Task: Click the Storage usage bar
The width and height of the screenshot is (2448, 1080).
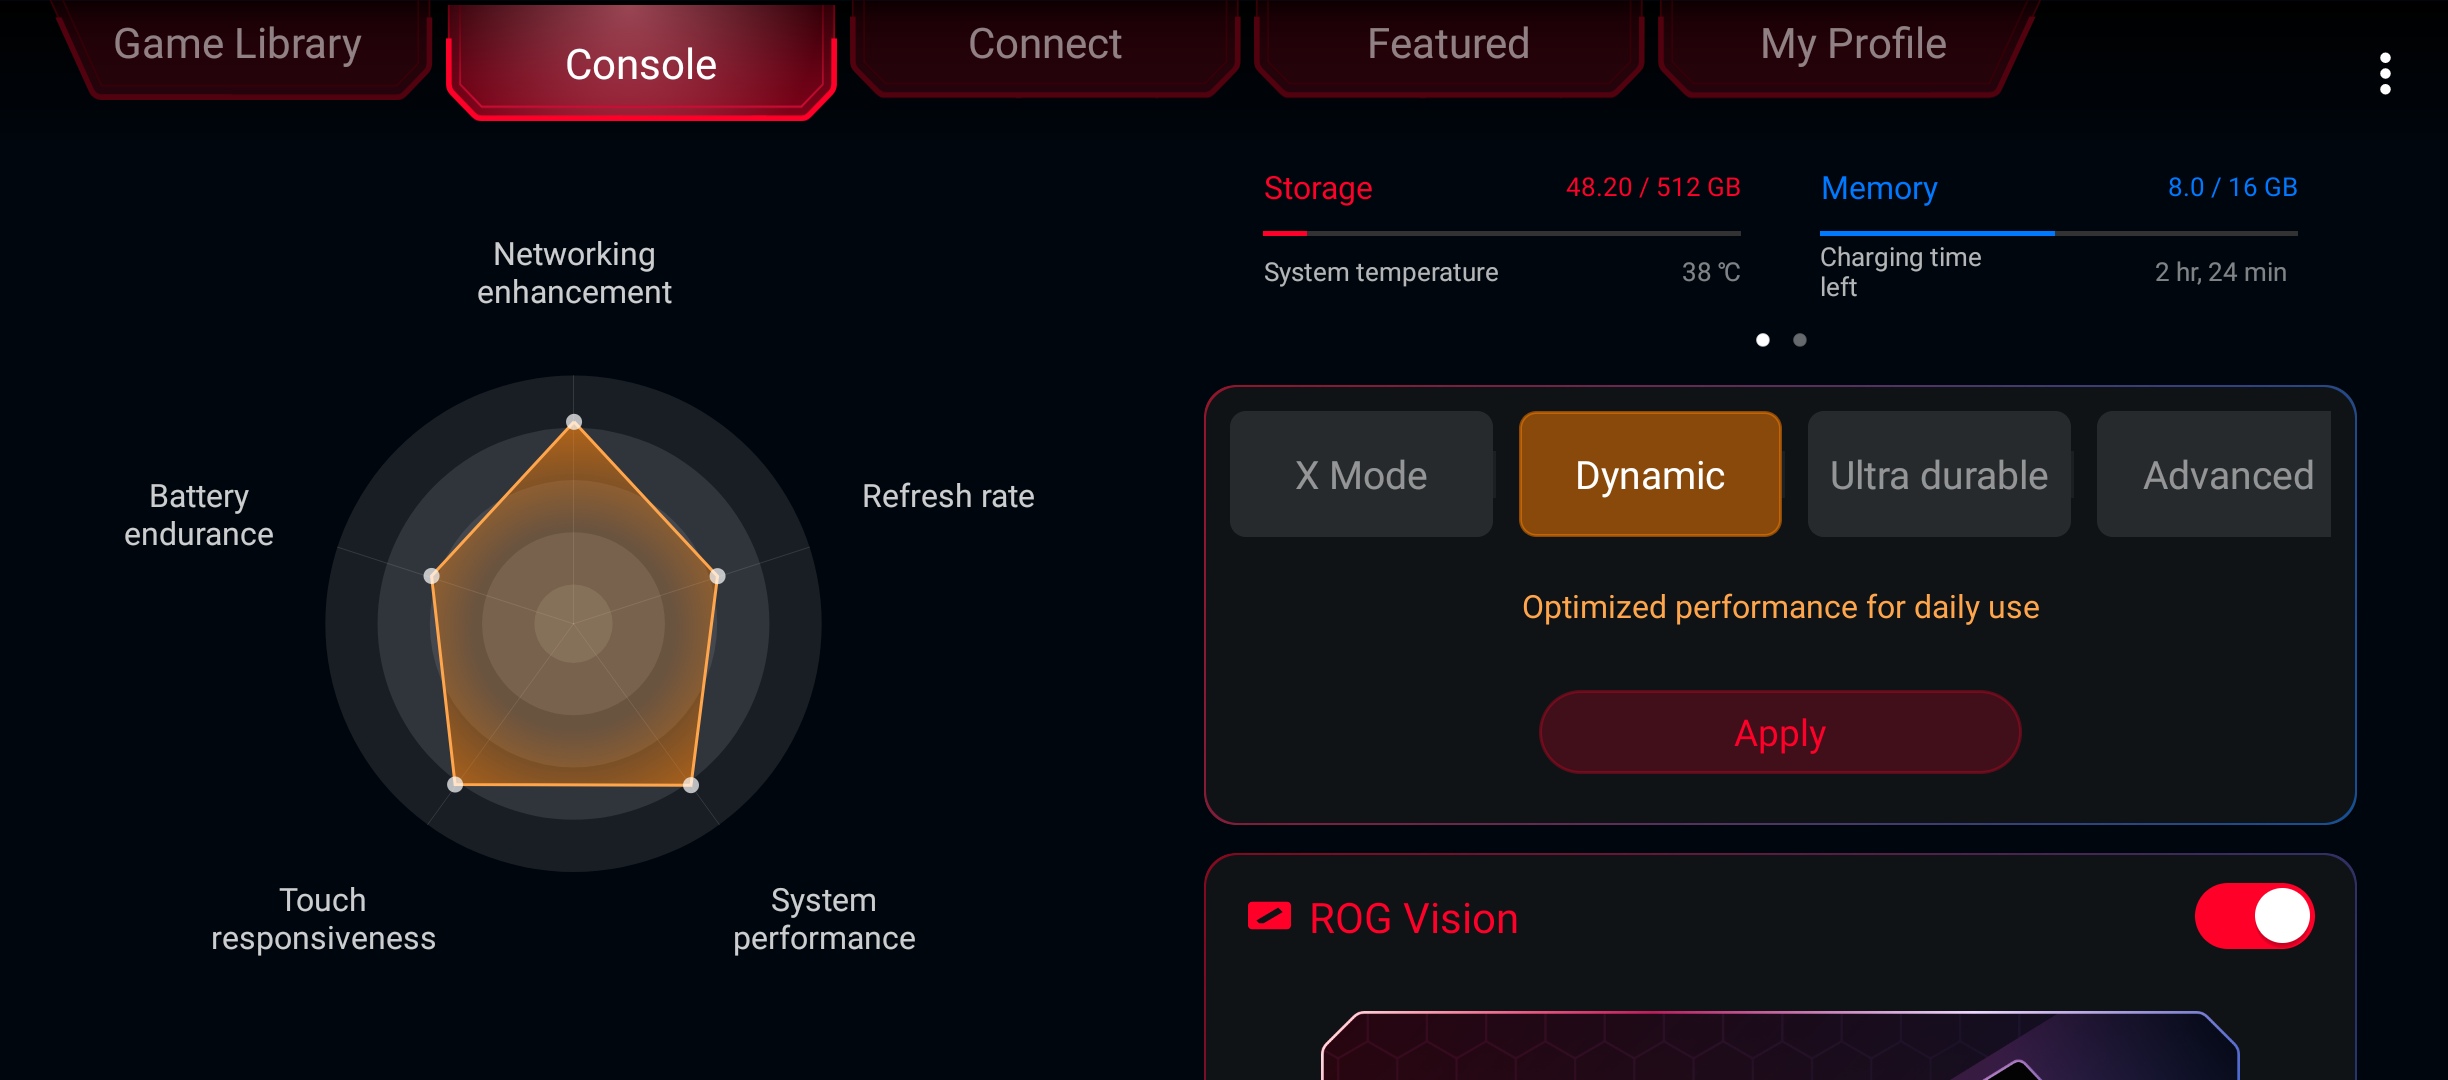Action: 1501,233
